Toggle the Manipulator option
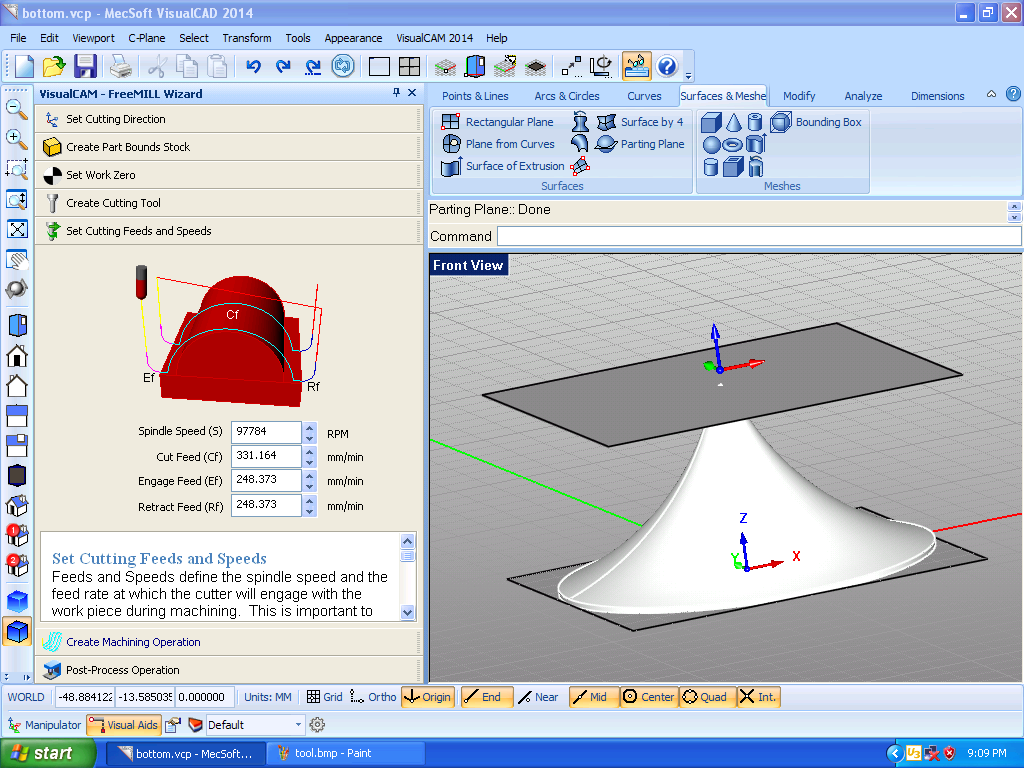 point(44,724)
